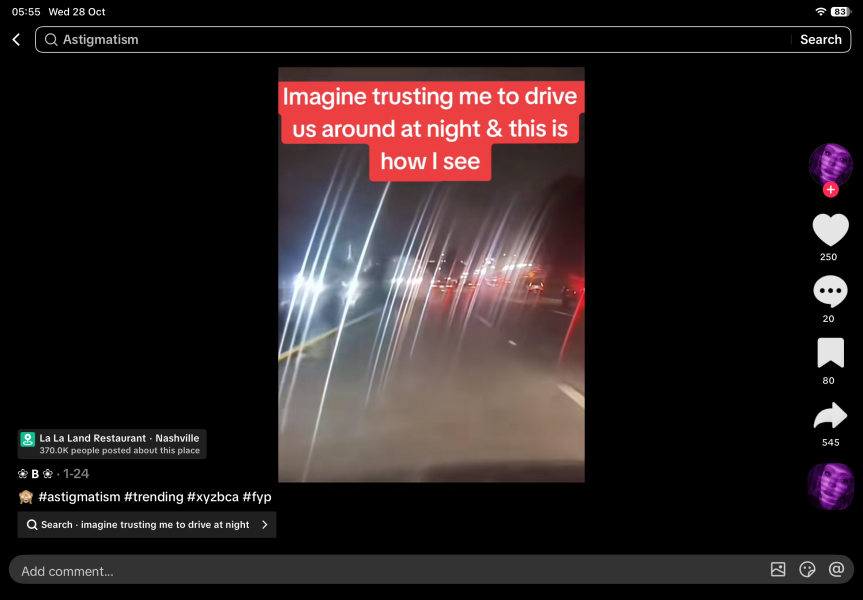
Task: Open the La La Land Restaurant location tag
Action: click(112, 444)
